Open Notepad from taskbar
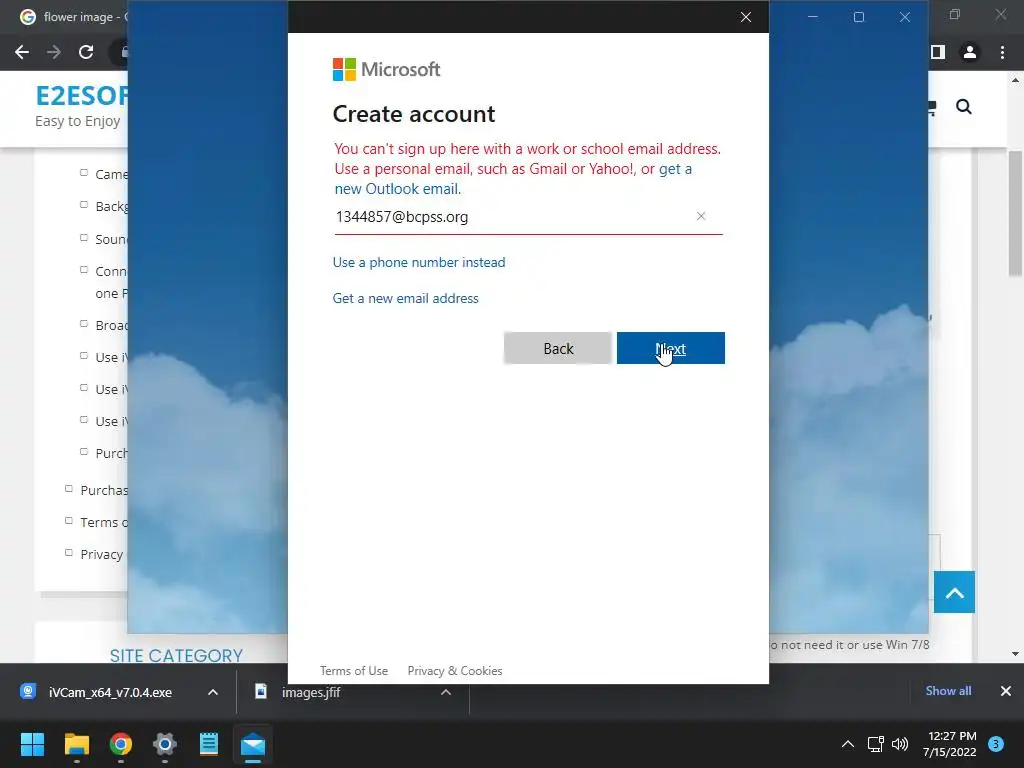 pyautogui.click(x=209, y=744)
